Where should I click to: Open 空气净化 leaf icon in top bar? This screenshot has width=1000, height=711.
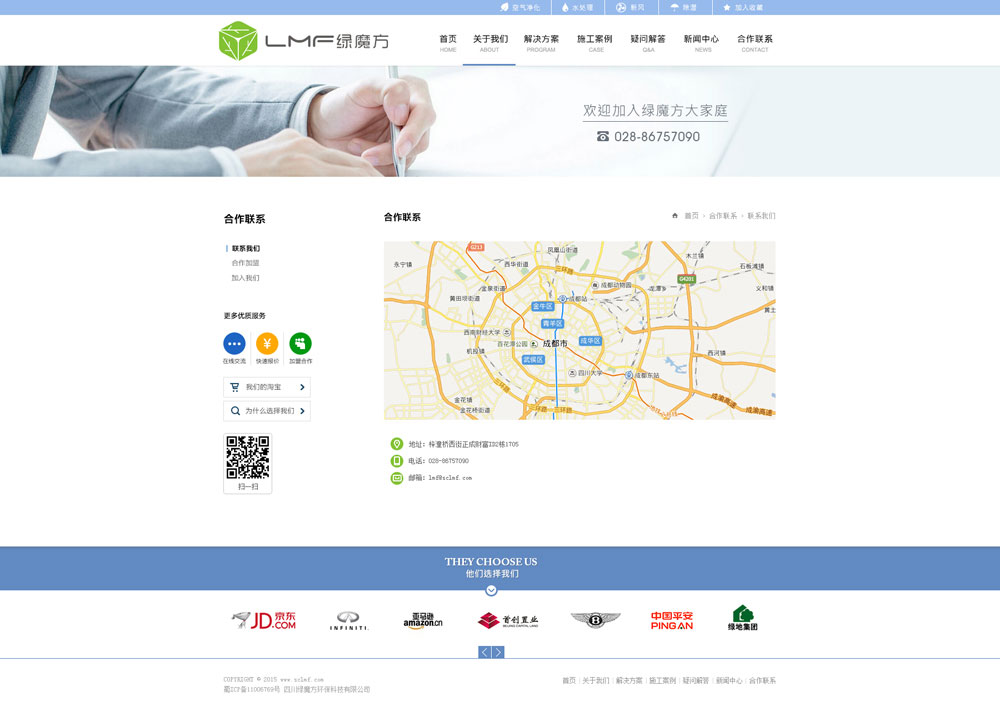click(x=504, y=8)
